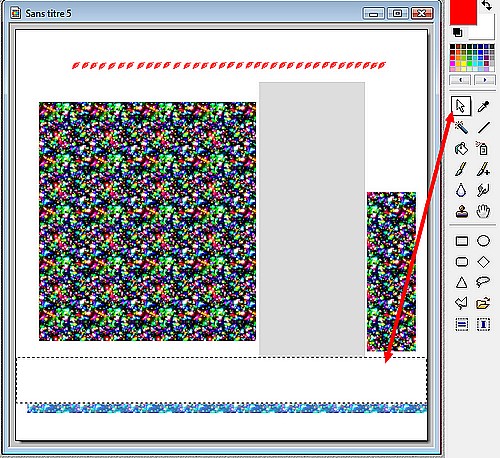Click the gray rectangle on the canvas
Screen dimensions: 500x458
click(312, 219)
